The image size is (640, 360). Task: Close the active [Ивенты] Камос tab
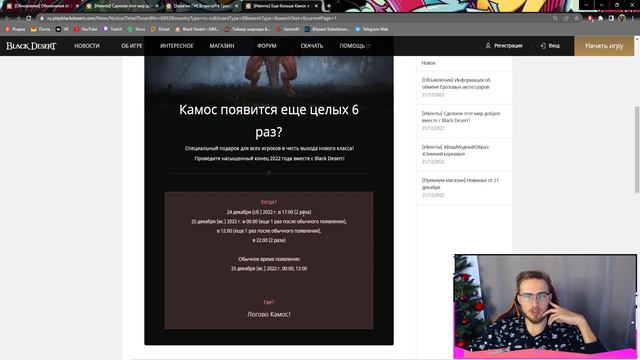pyautogui.click(x=316, y=6)
